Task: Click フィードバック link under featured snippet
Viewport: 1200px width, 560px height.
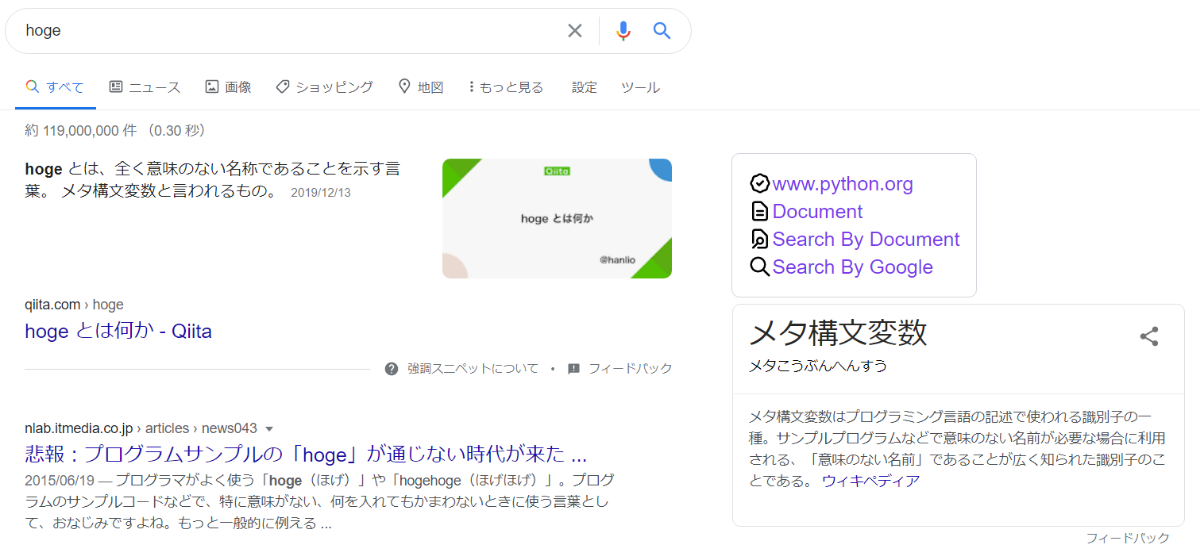Action: point(630,369)
